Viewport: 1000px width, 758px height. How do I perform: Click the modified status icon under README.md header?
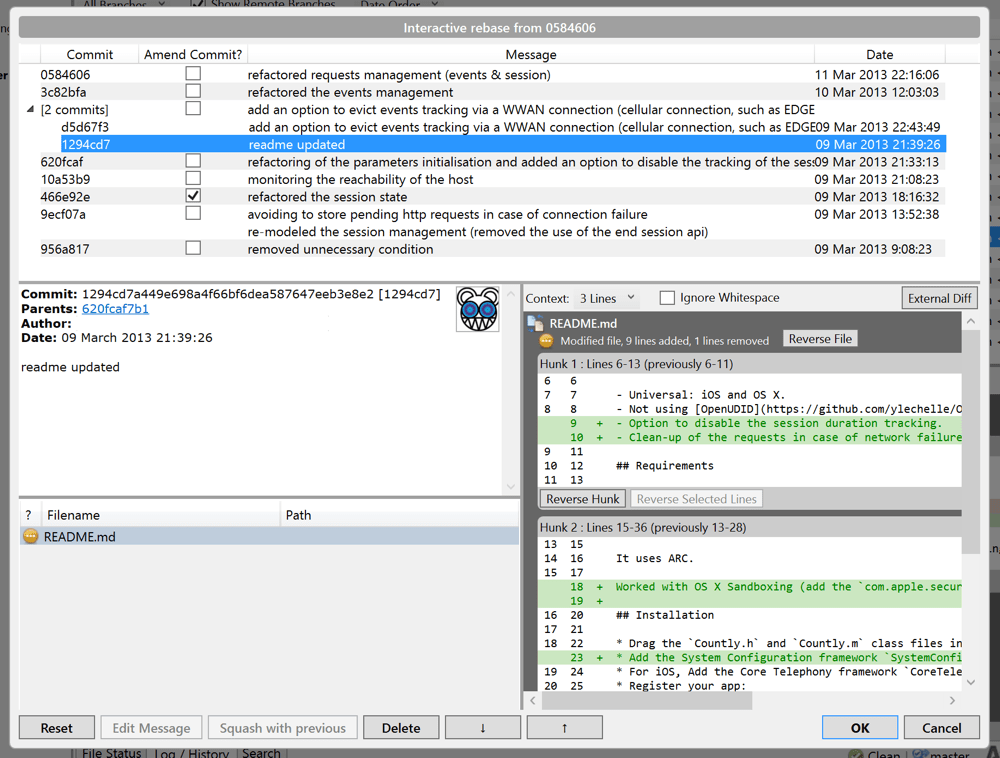547,340
